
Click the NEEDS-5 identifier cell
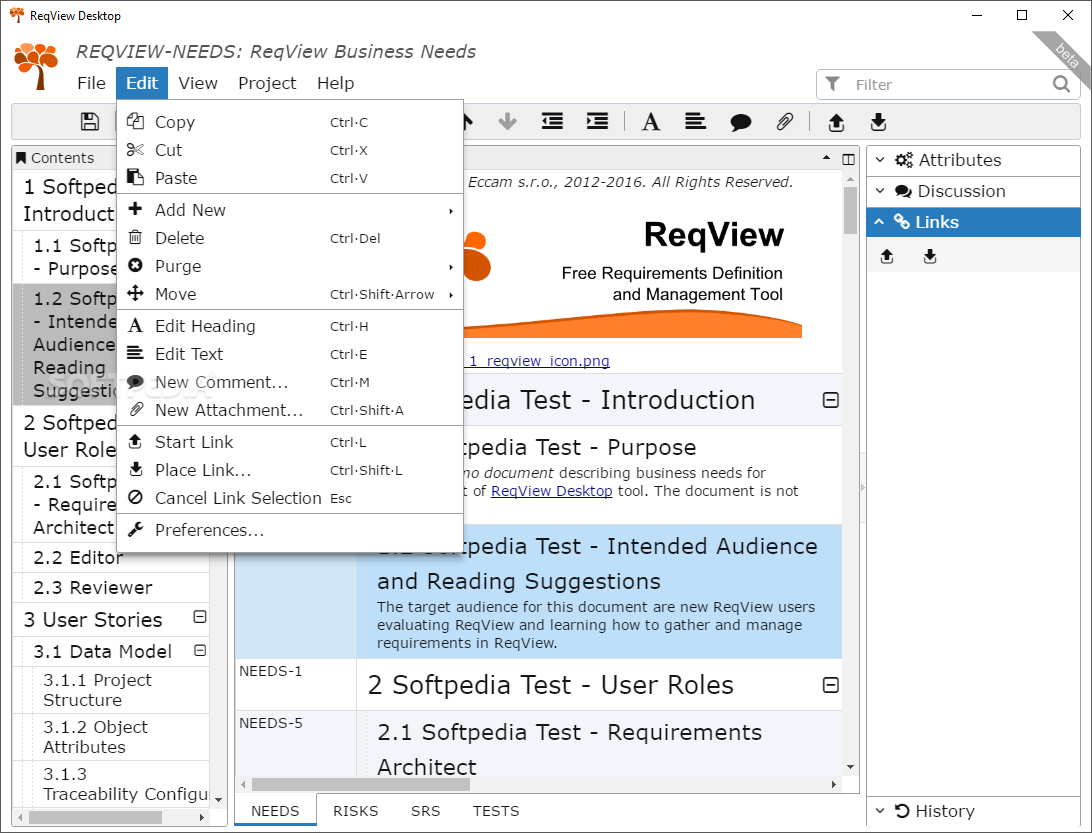point(296,744)
